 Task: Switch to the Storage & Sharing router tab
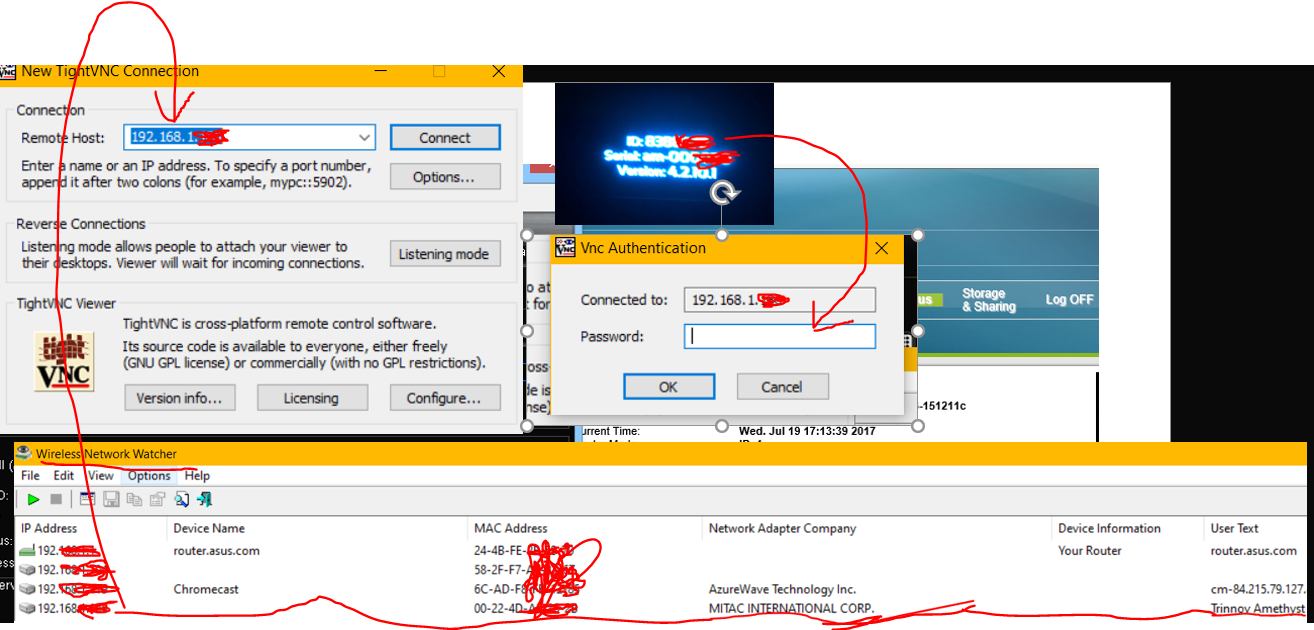pyautogui.click(x=988, y=300)
